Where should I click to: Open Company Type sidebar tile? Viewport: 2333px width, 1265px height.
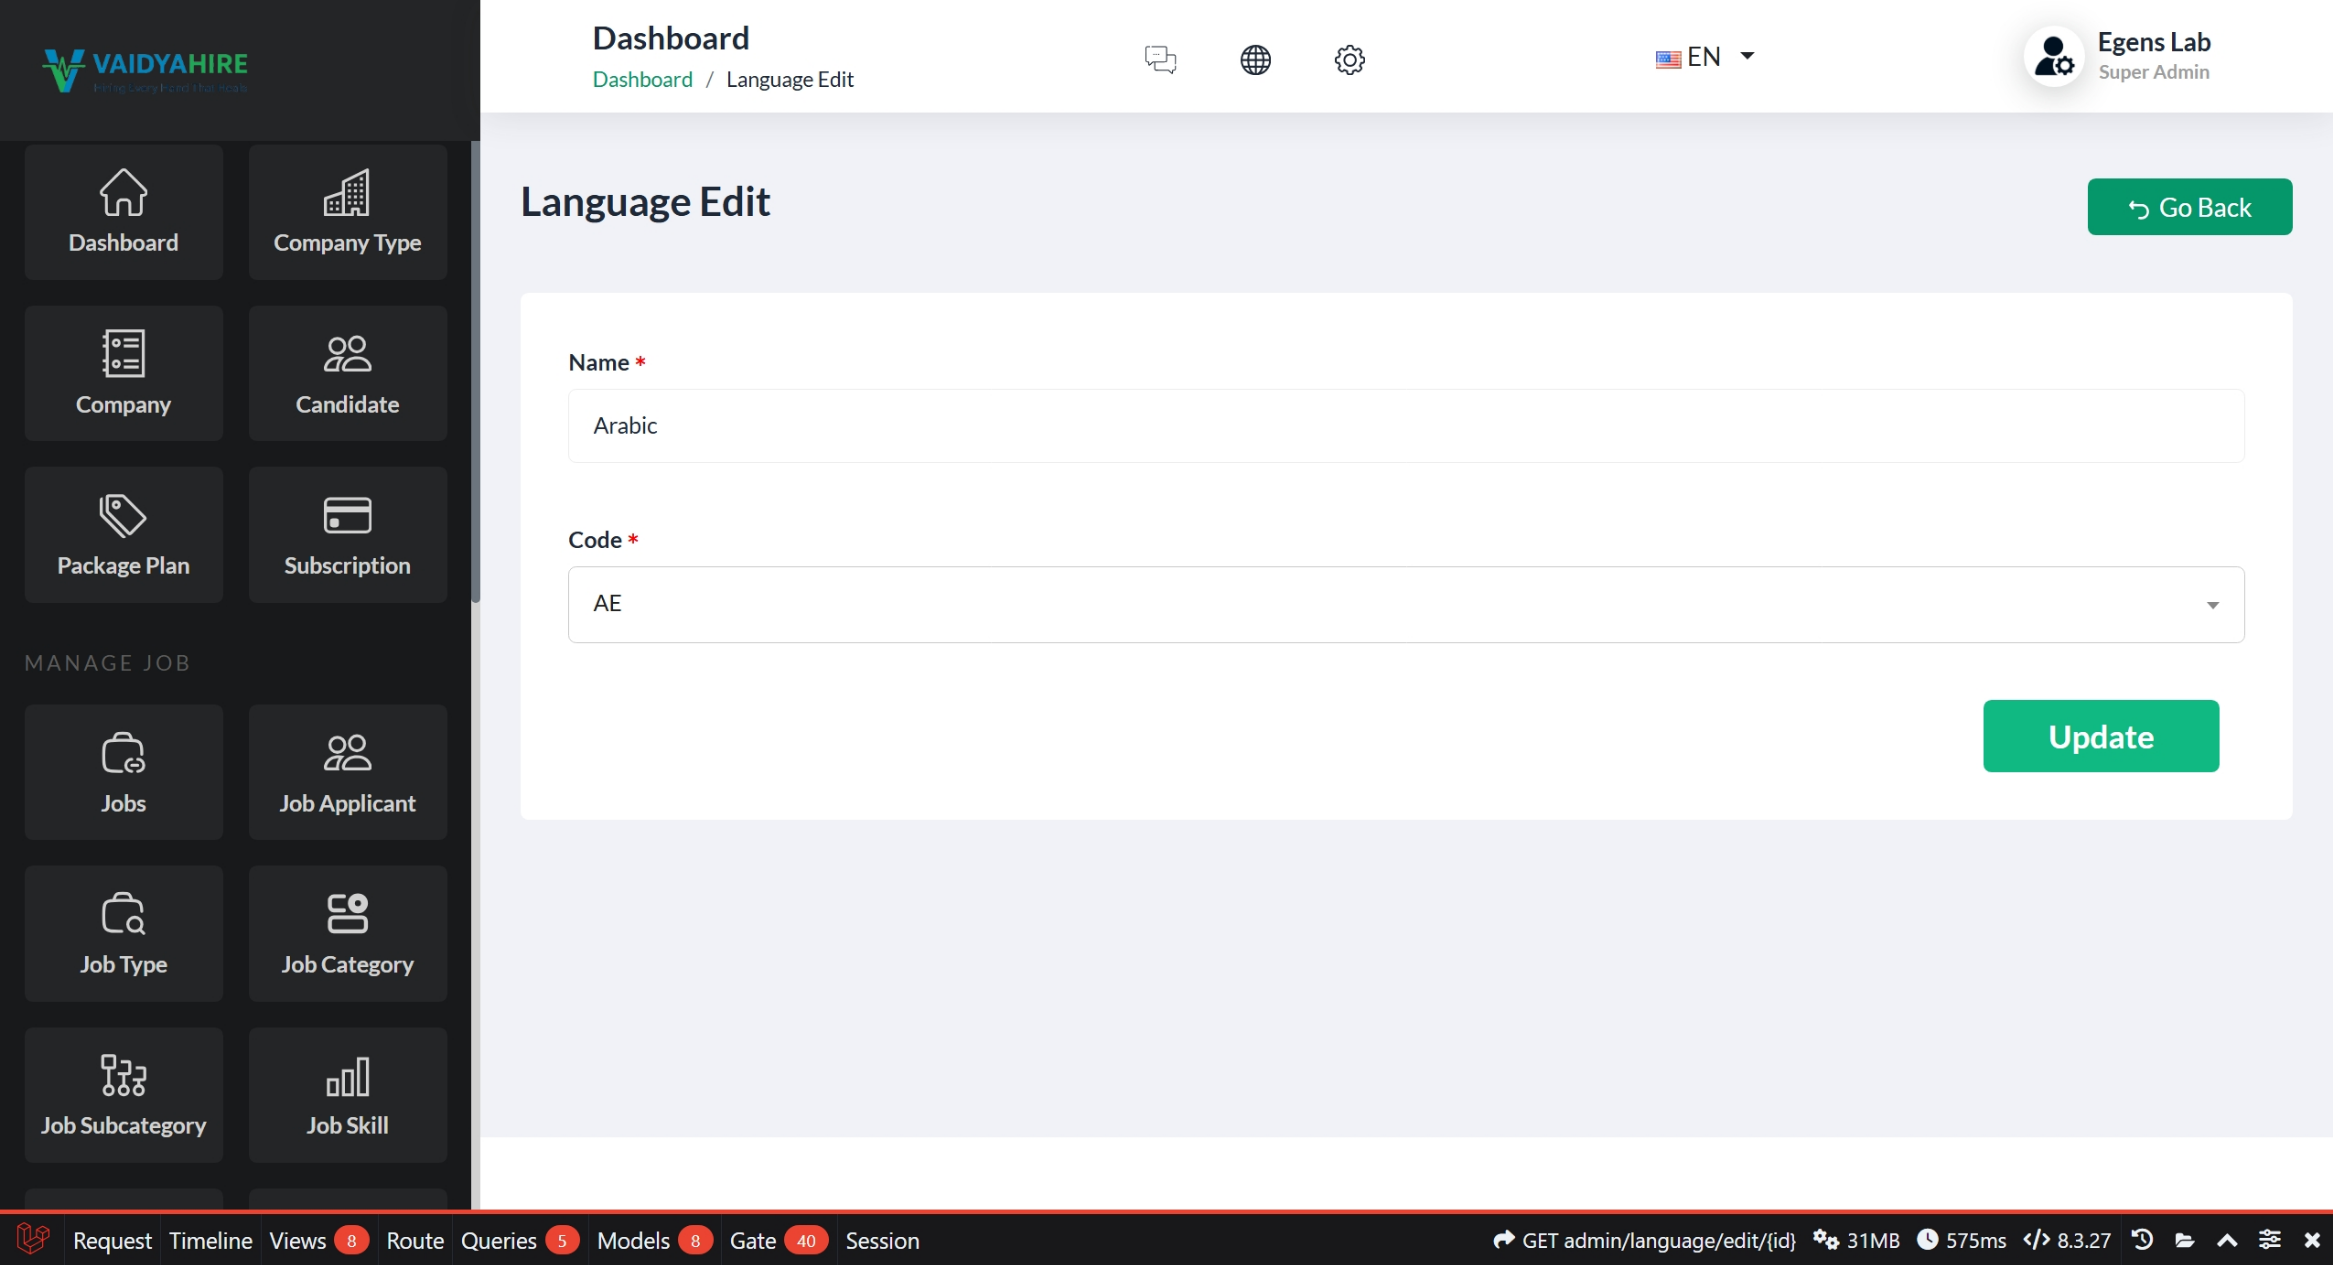click(x=347, y=212)
